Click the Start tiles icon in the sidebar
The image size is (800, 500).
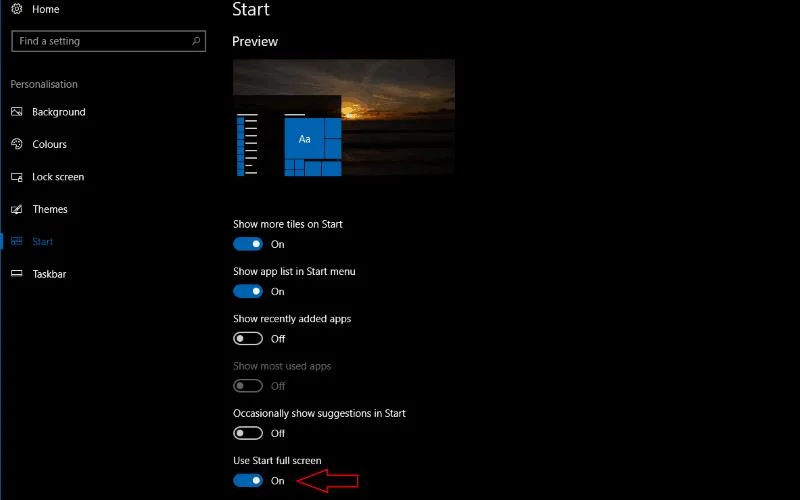pos(17,241)
